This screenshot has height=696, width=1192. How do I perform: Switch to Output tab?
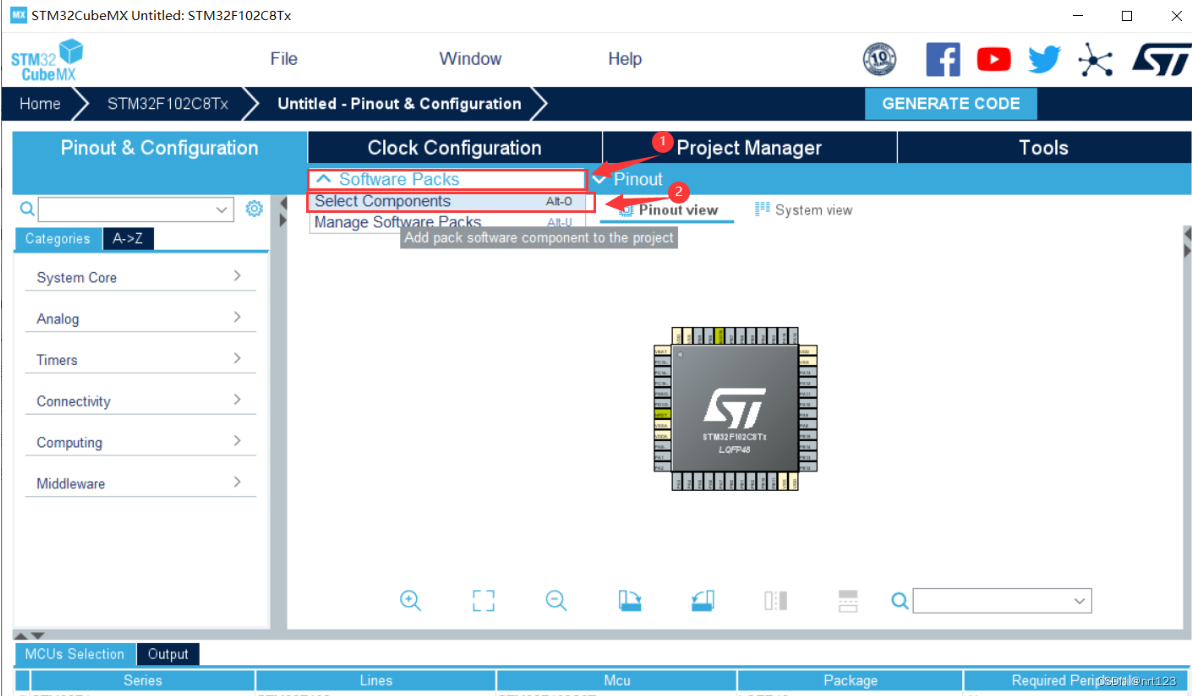point(168,654)
